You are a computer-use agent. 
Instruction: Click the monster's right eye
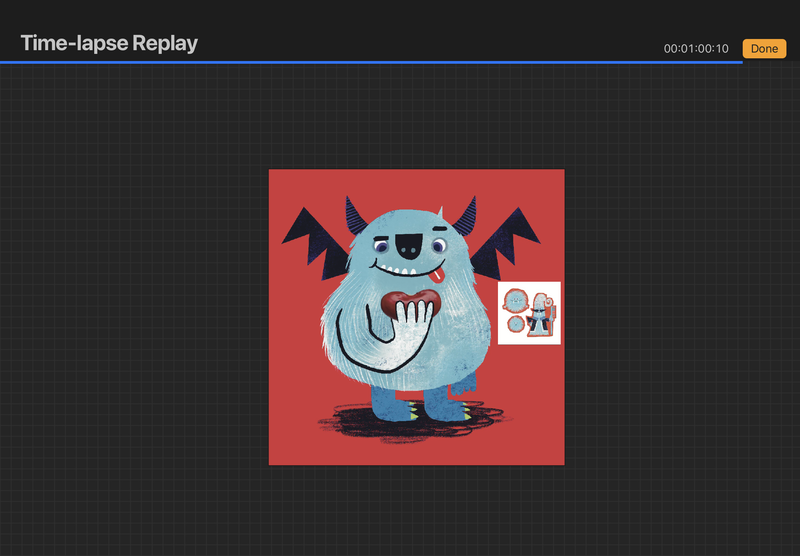pos(437,245)
